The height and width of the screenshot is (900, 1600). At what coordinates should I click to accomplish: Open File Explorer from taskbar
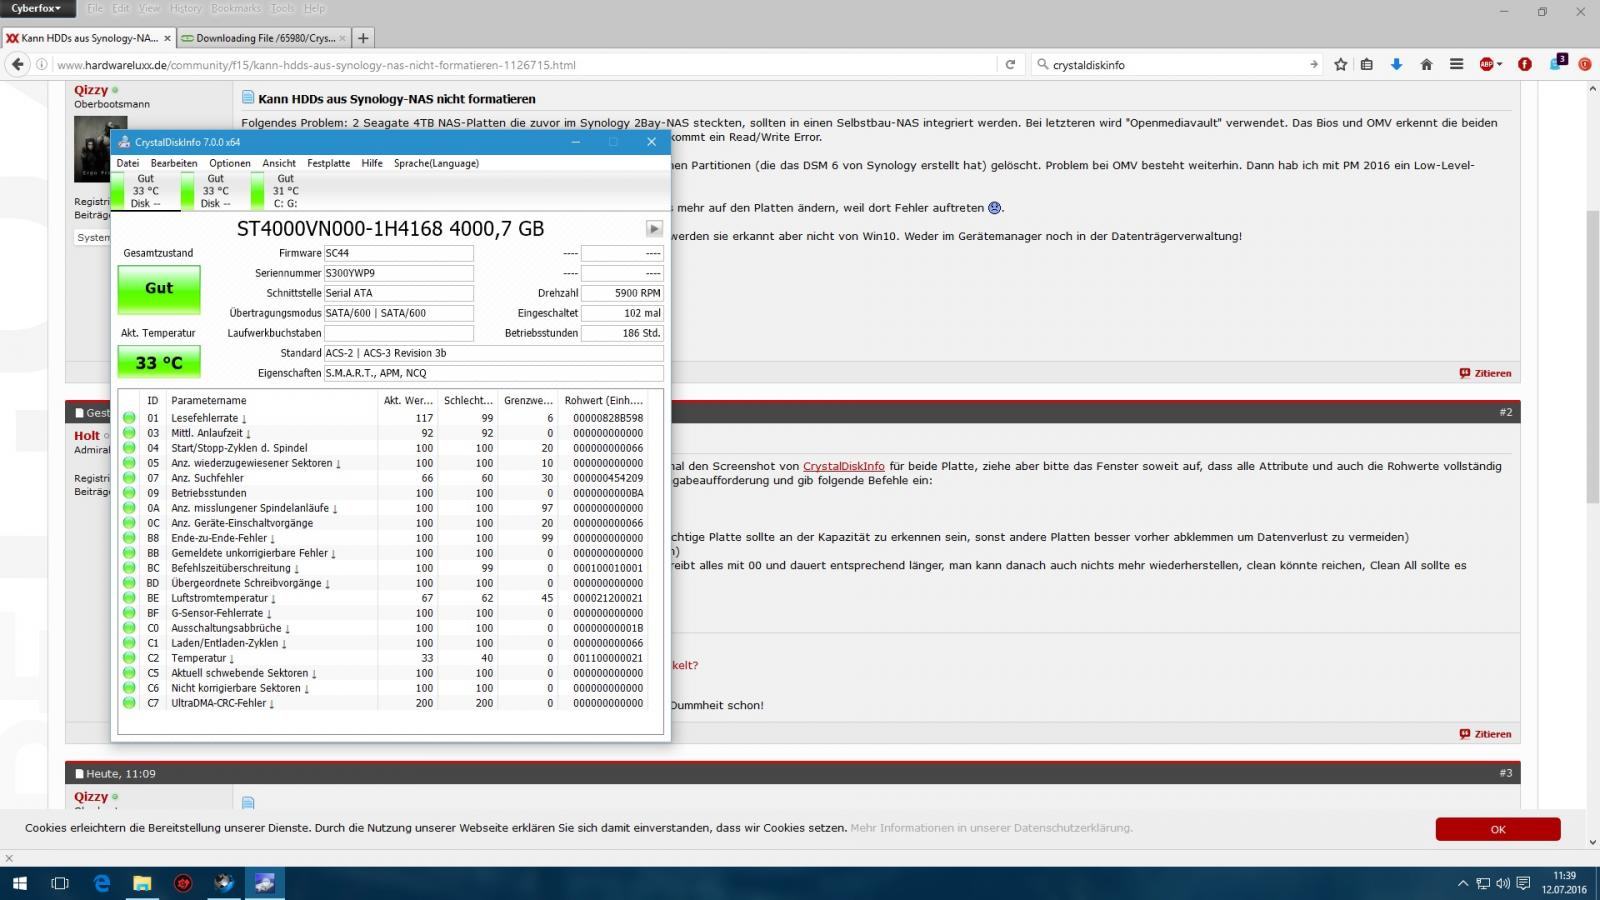click(x=142, y=883)
